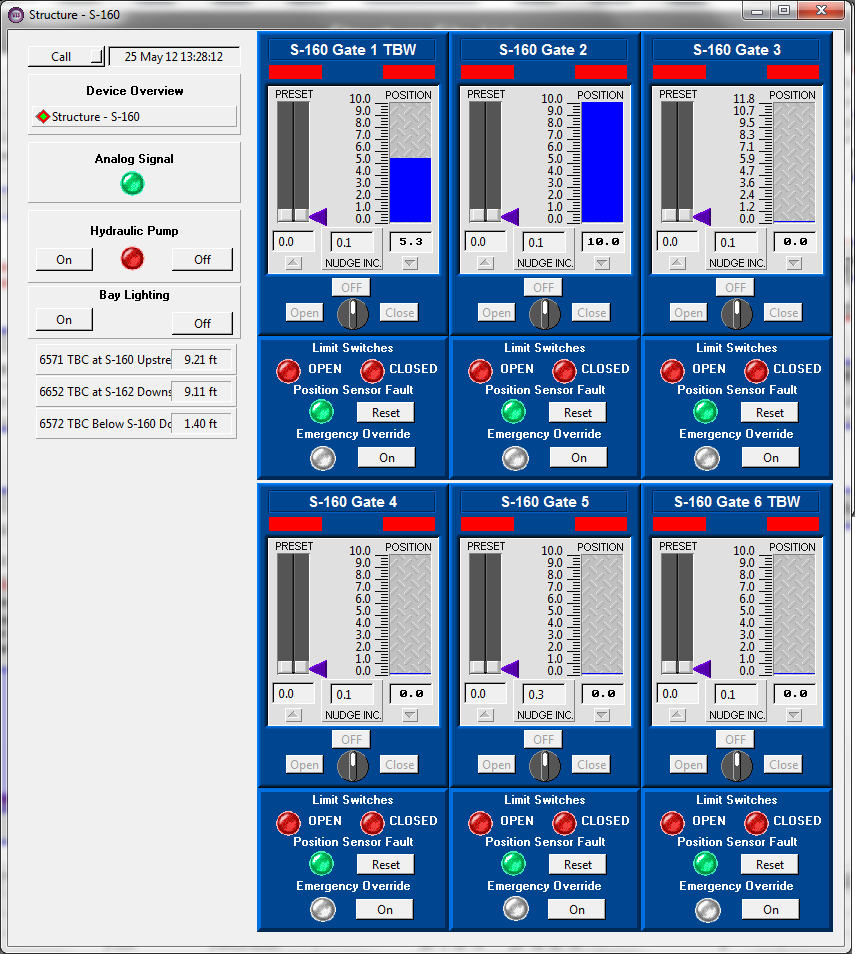Click Gate 3 nudge increment field
Image resolution: width=855 pixels, height=954 pixels.
[736, 242]
